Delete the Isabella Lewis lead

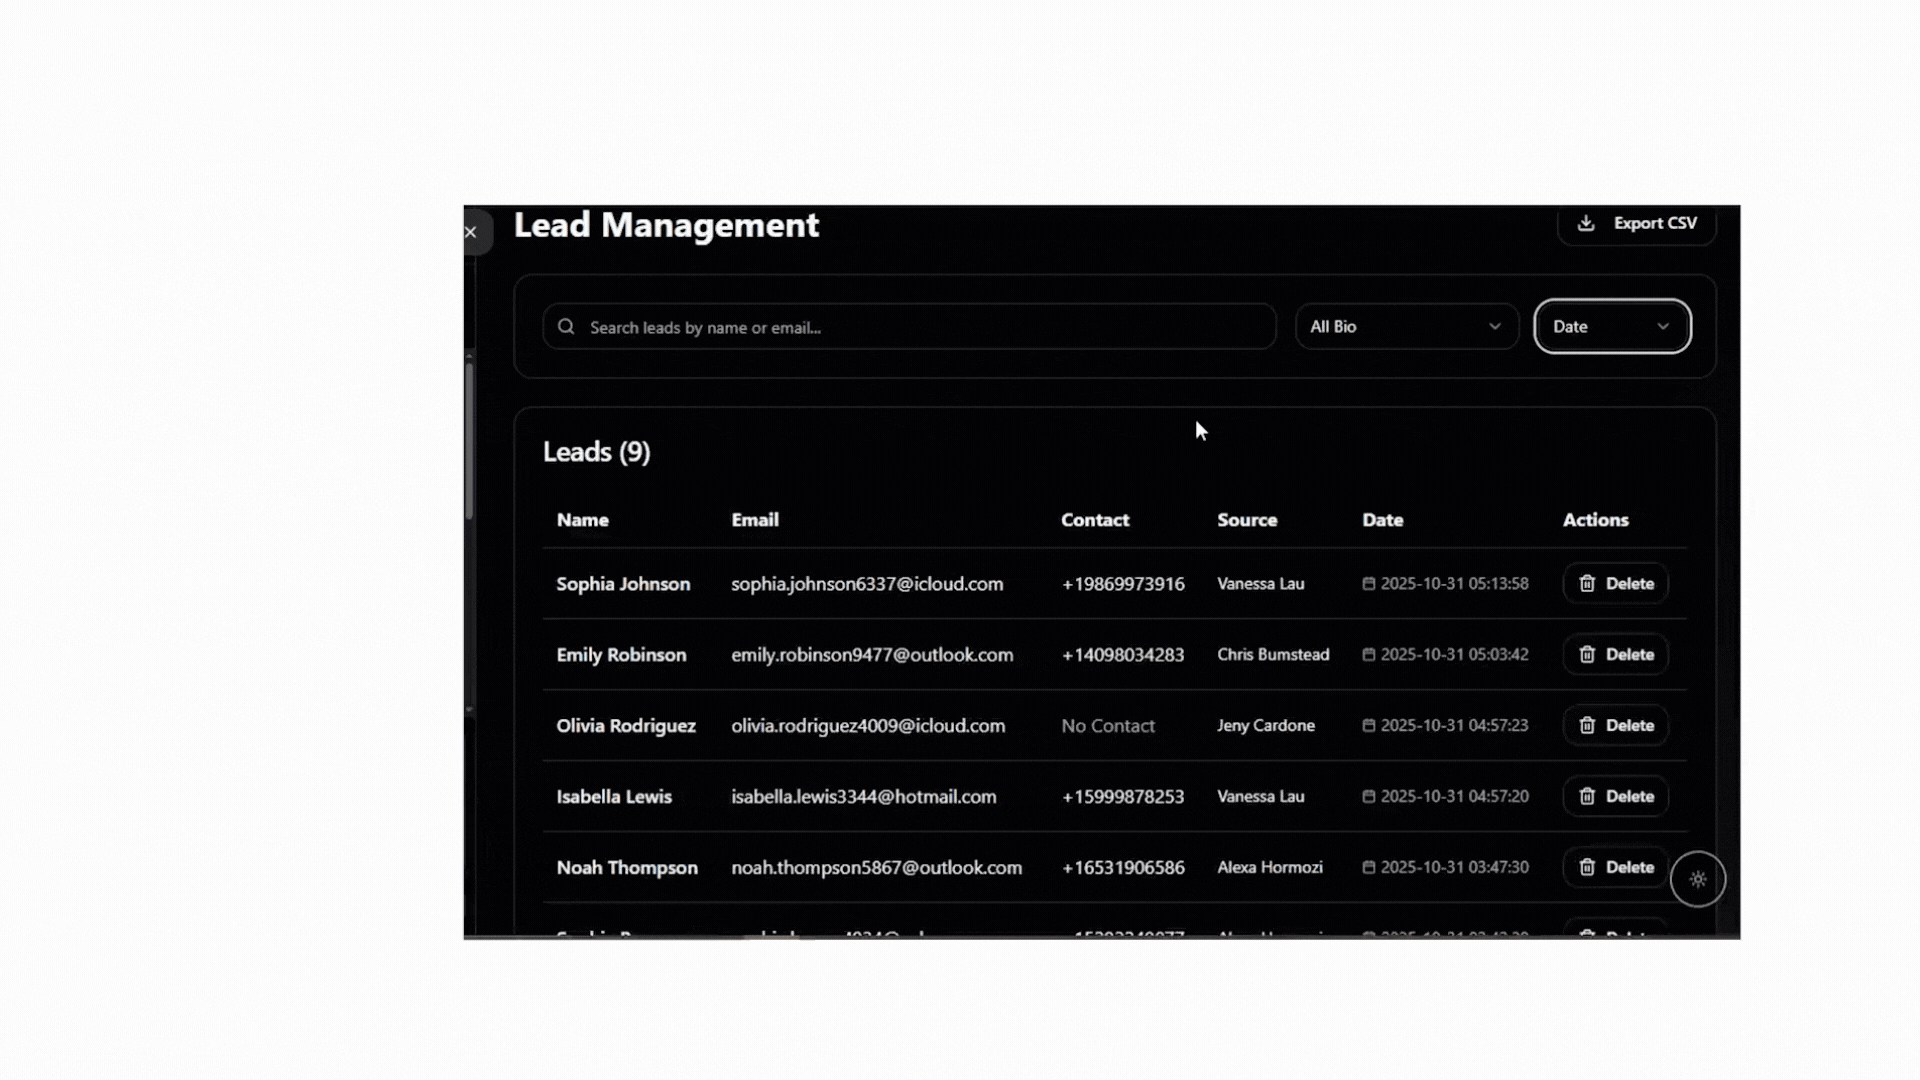click(1615, 797)
